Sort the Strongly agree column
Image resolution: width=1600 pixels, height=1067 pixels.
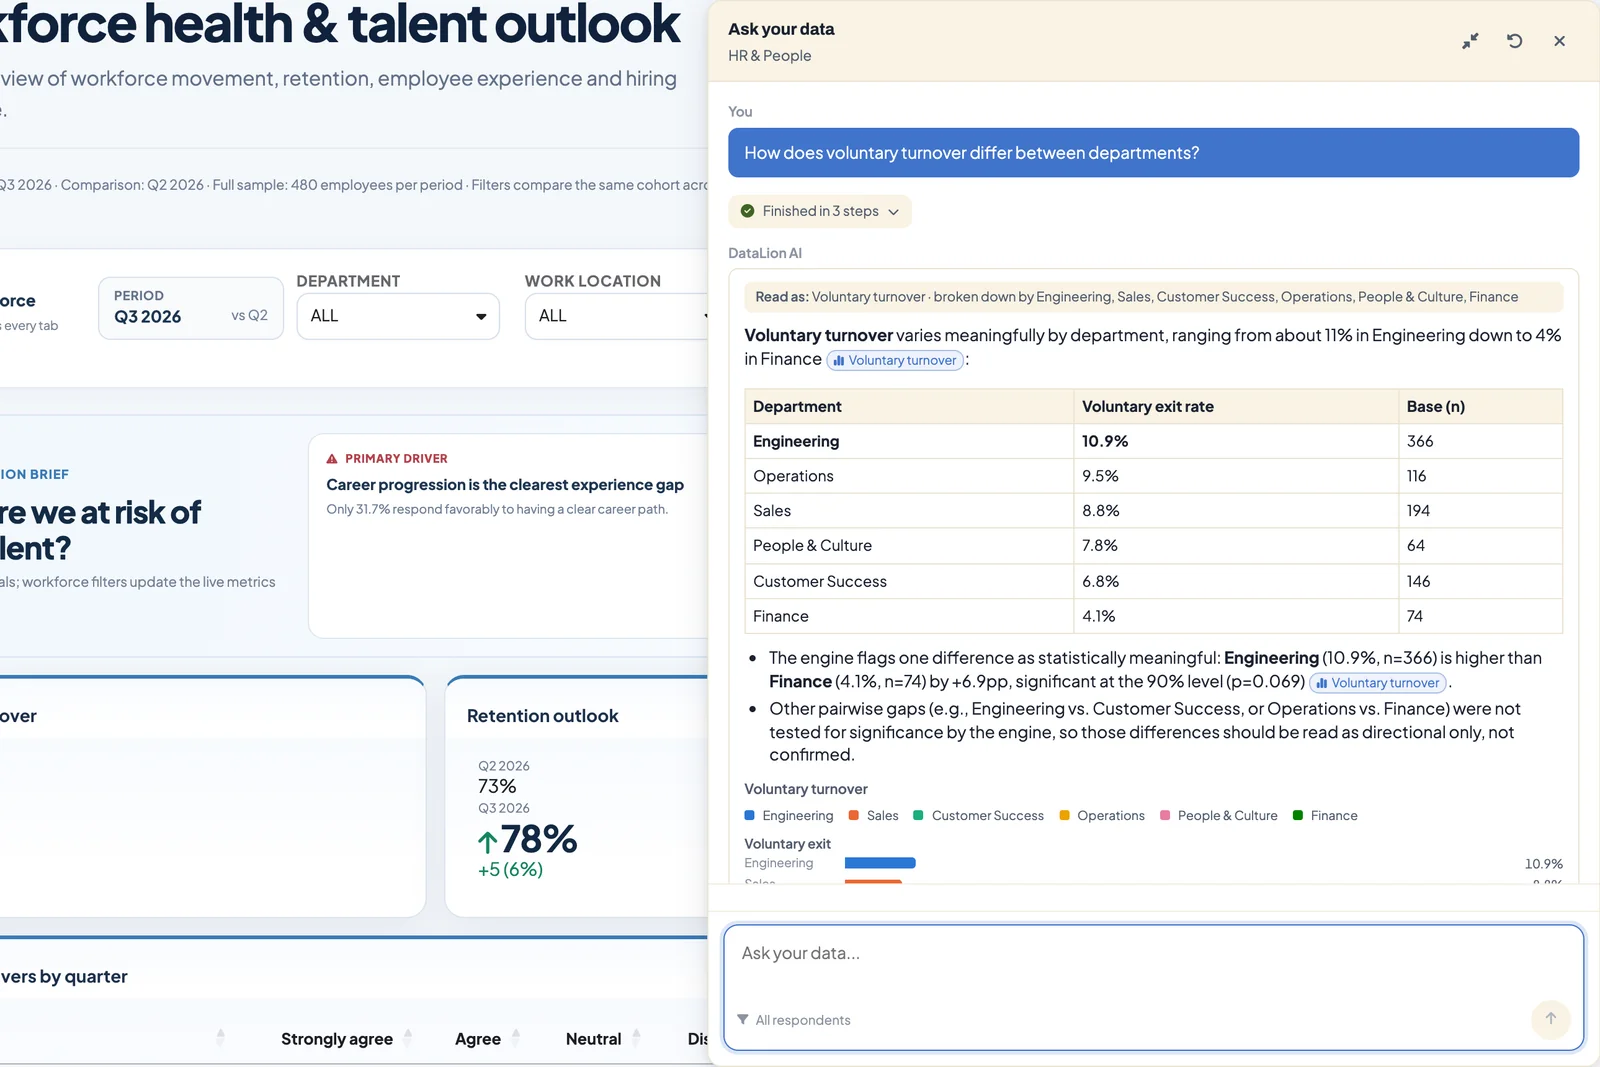[x=408, y=1038]
